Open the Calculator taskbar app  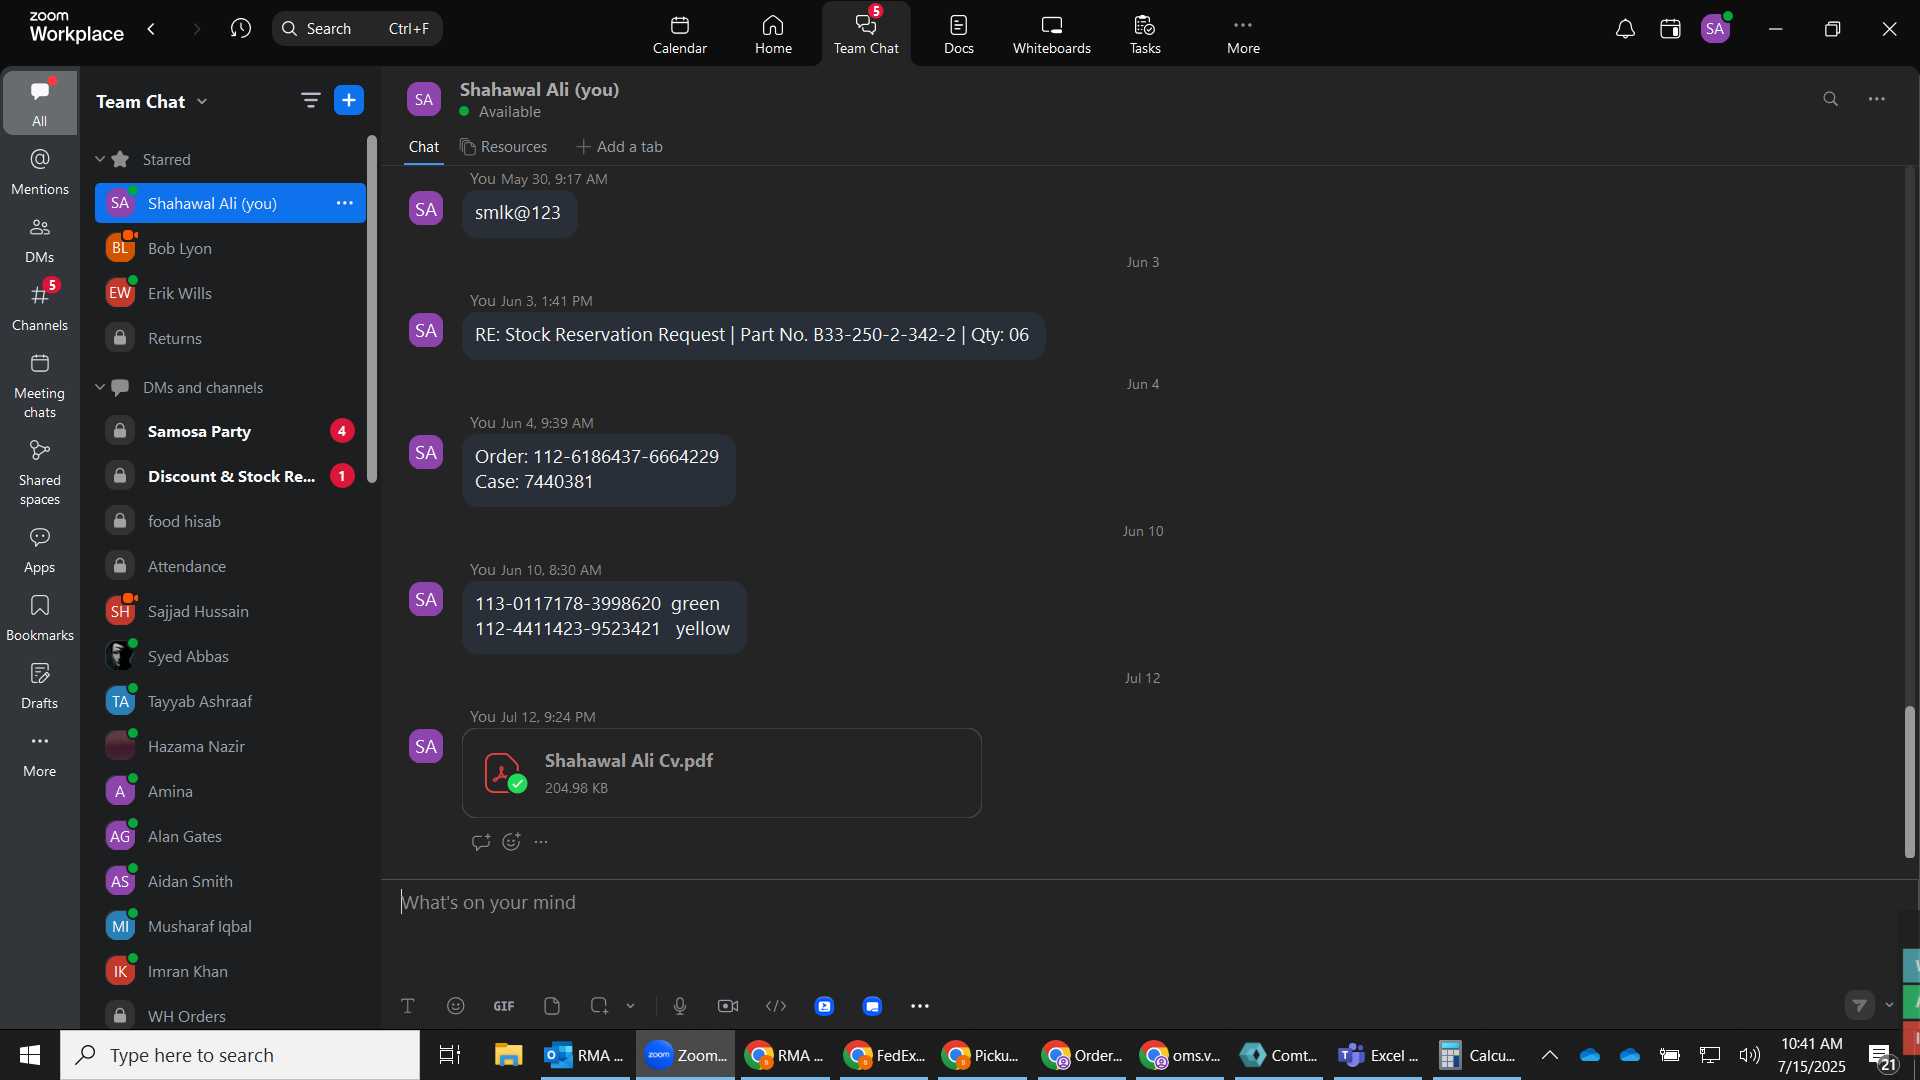coord(1477,1055)
